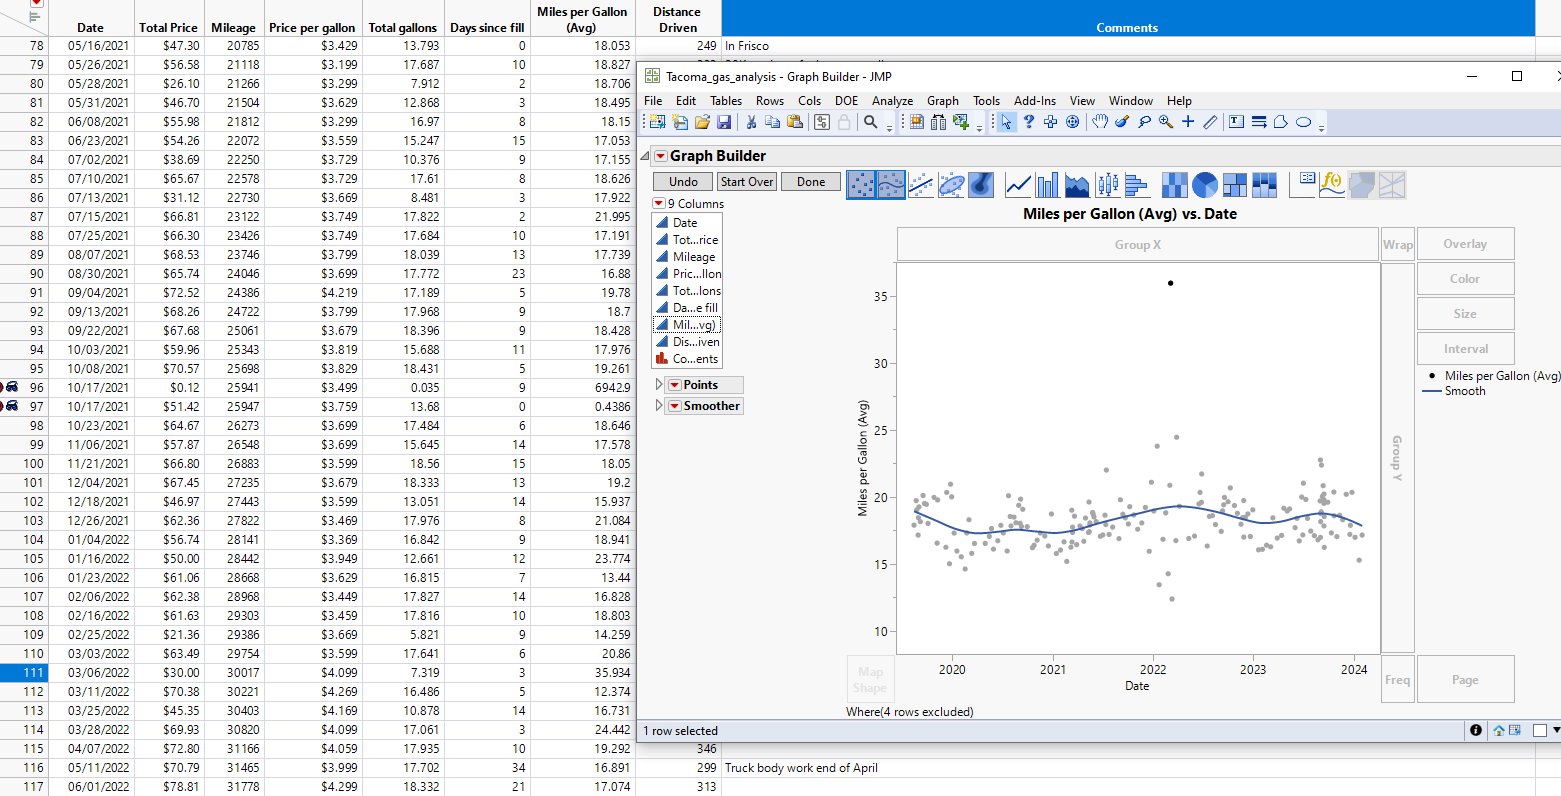1561x796 pixels.
Task: Choose the Ellipse element icon
Action: [x=951, y=185]
